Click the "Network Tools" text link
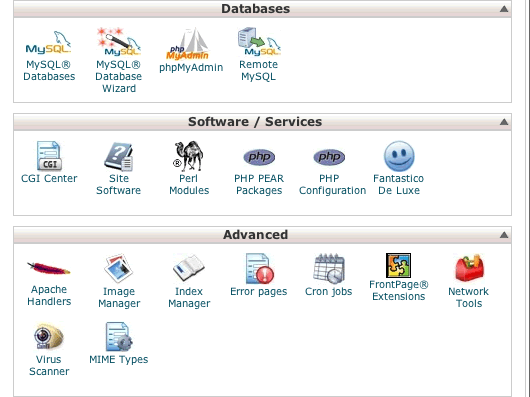 click(x=469, y=297)
